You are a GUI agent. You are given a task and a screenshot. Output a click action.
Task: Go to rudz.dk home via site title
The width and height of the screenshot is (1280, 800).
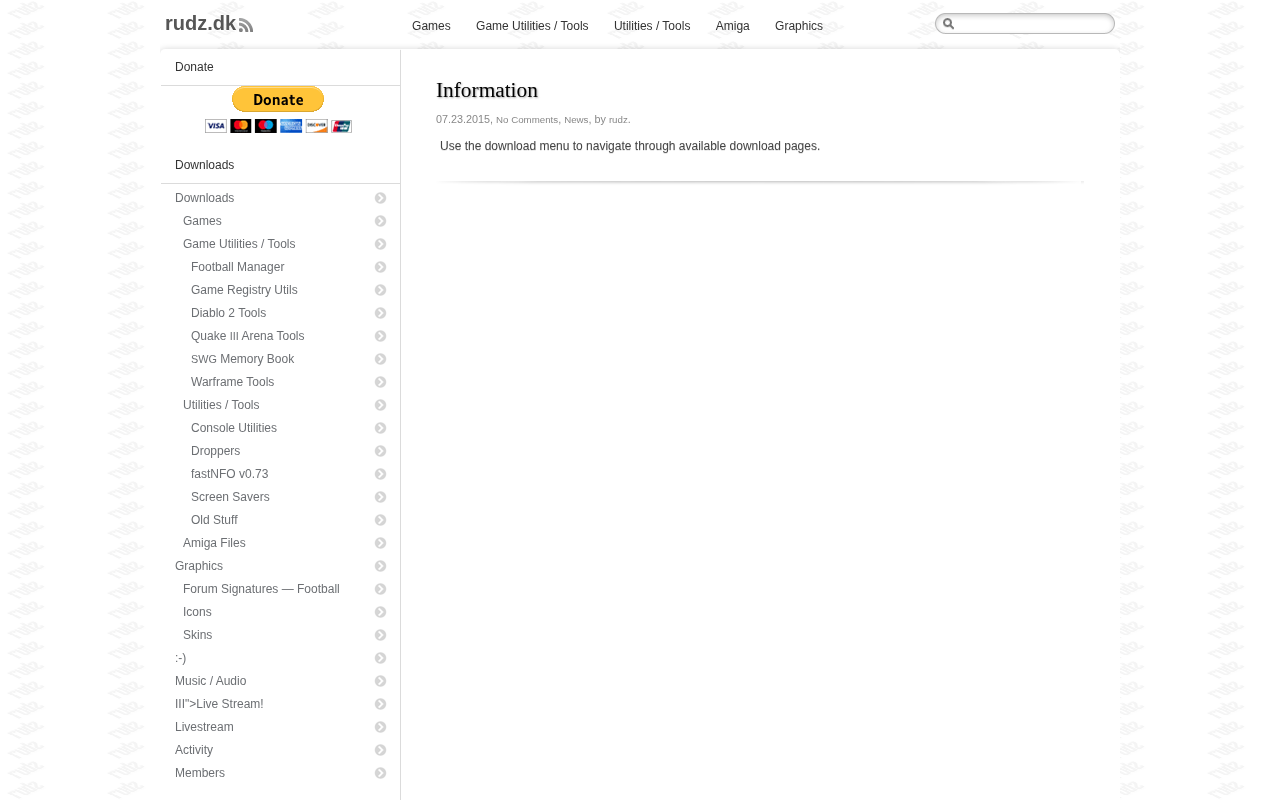pos(200,24)
